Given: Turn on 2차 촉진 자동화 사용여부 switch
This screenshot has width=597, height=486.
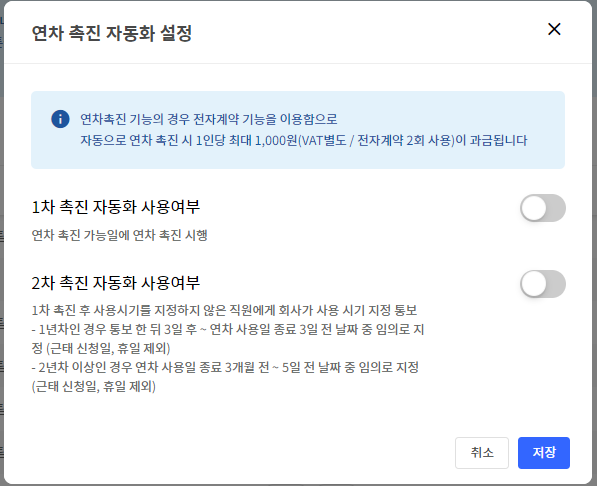Looking at the screenshot, I should (543, 284).
